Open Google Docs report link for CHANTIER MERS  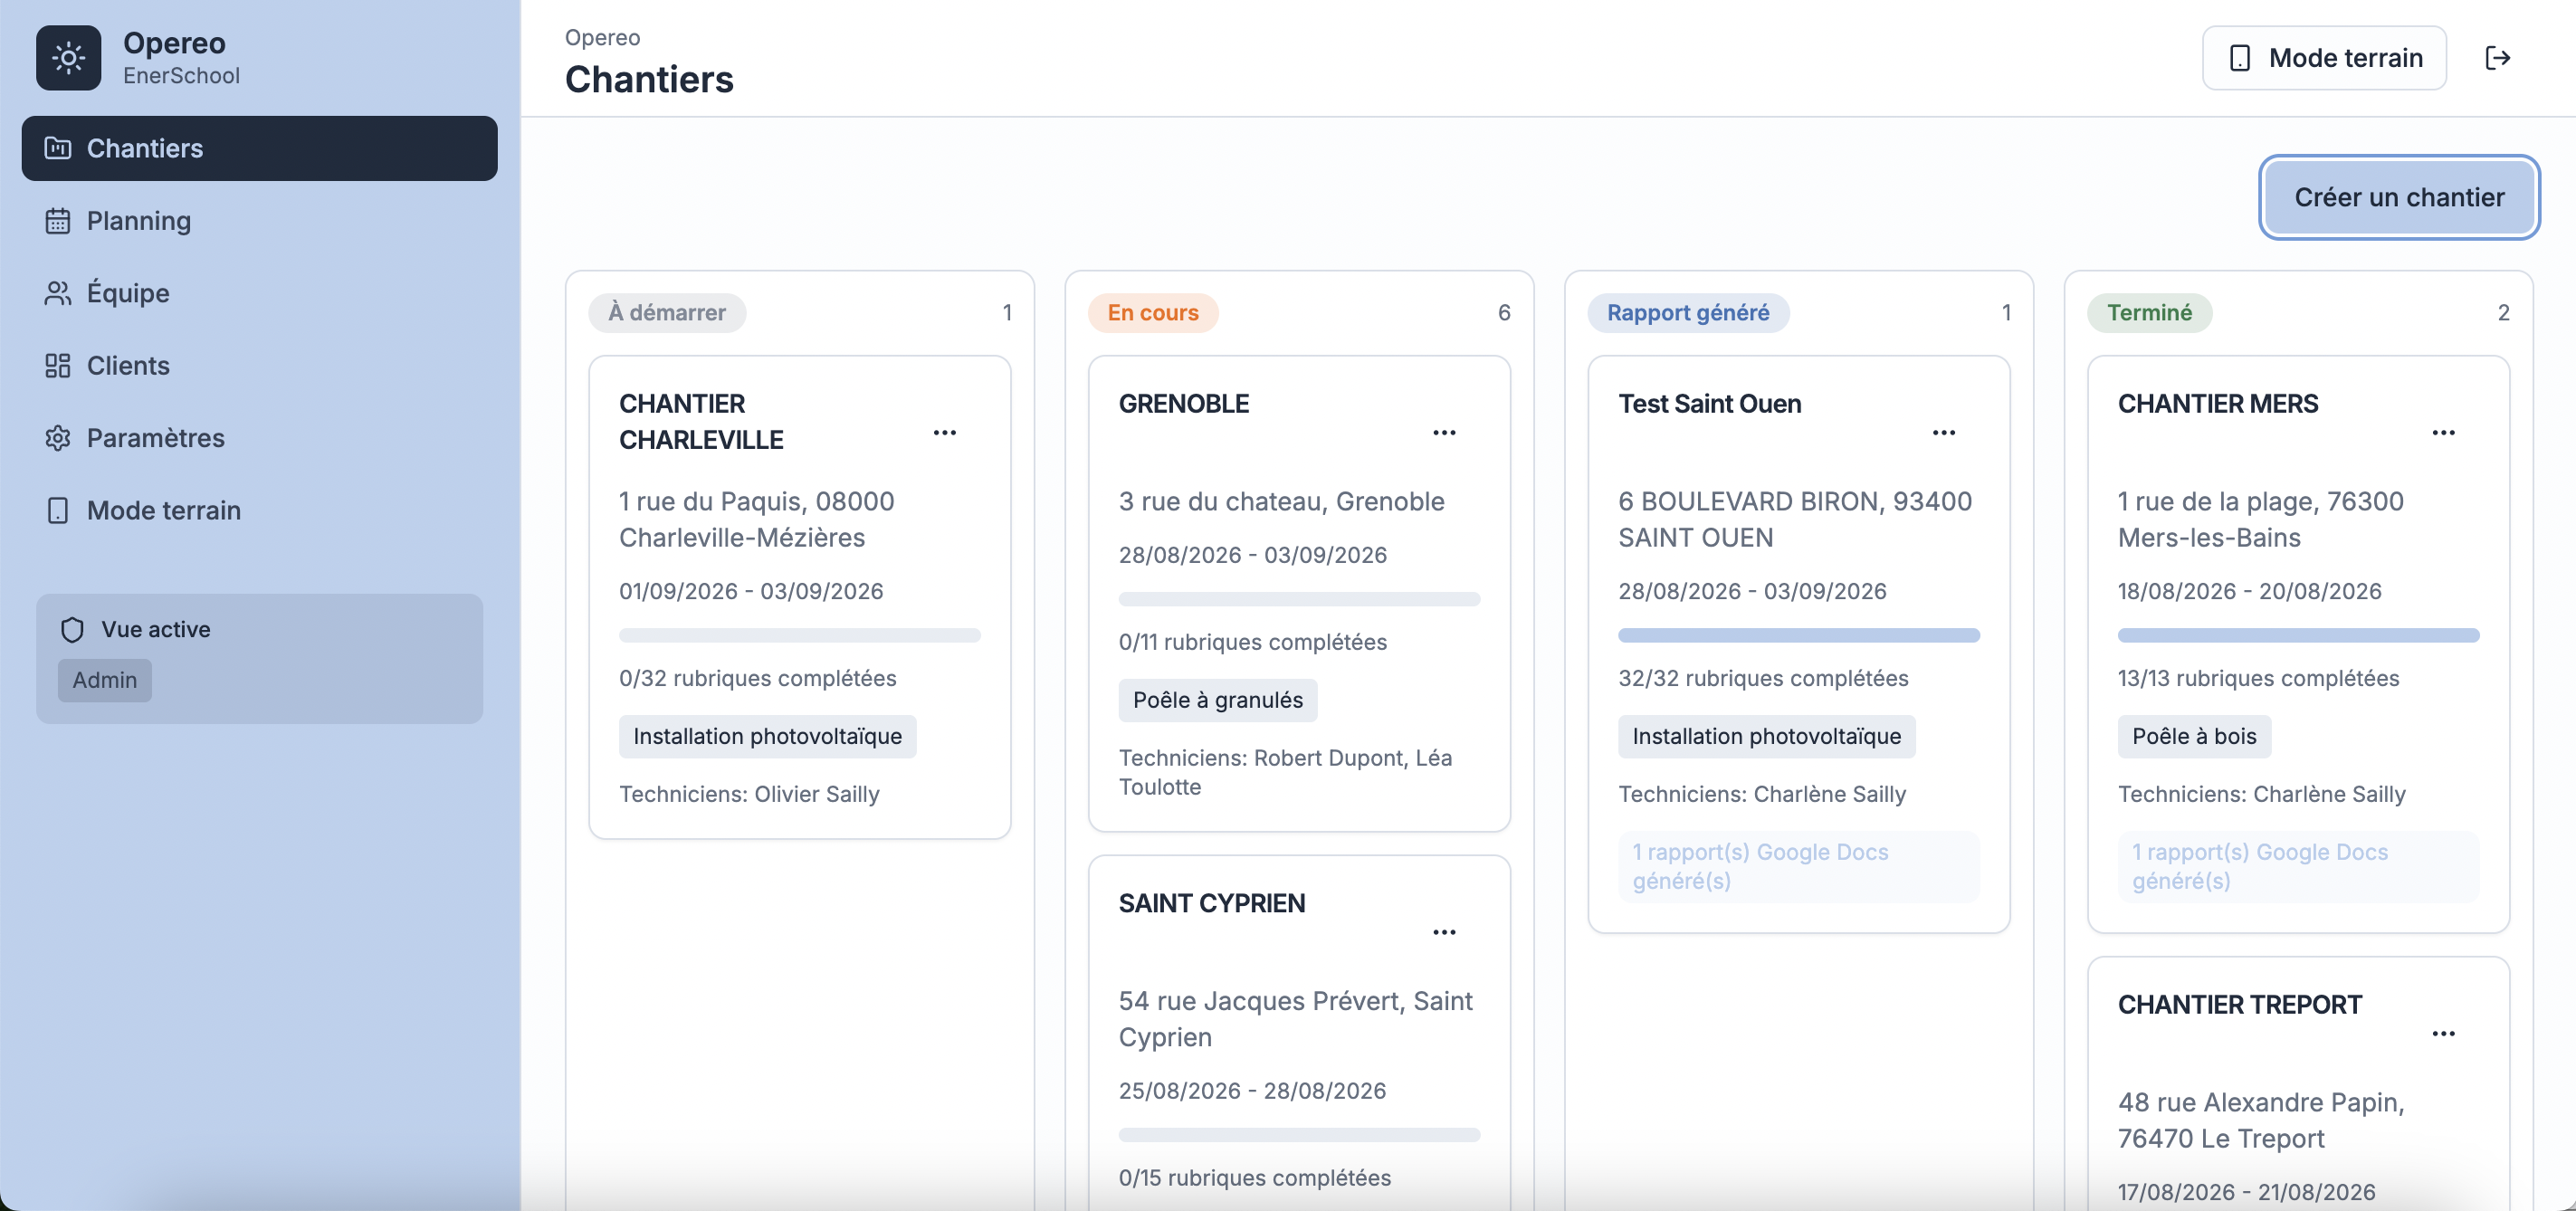coord(2297,866)
